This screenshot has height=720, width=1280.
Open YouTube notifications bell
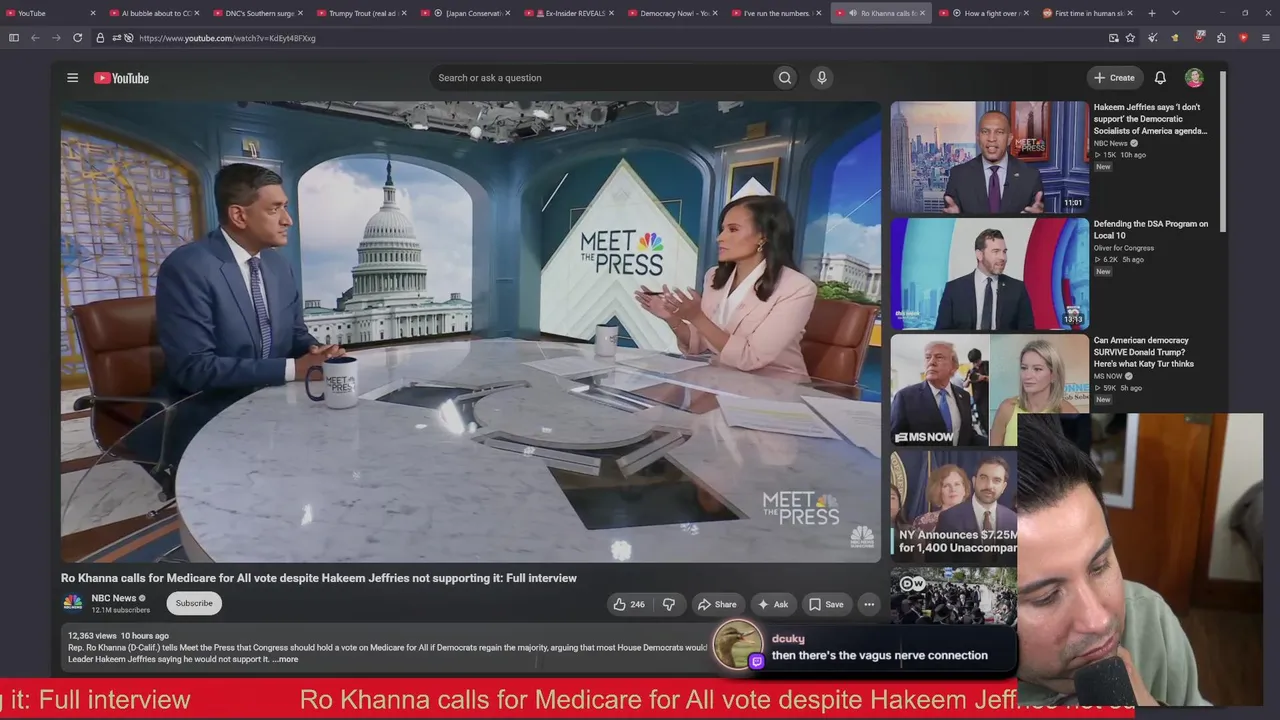coord(1160,78)
